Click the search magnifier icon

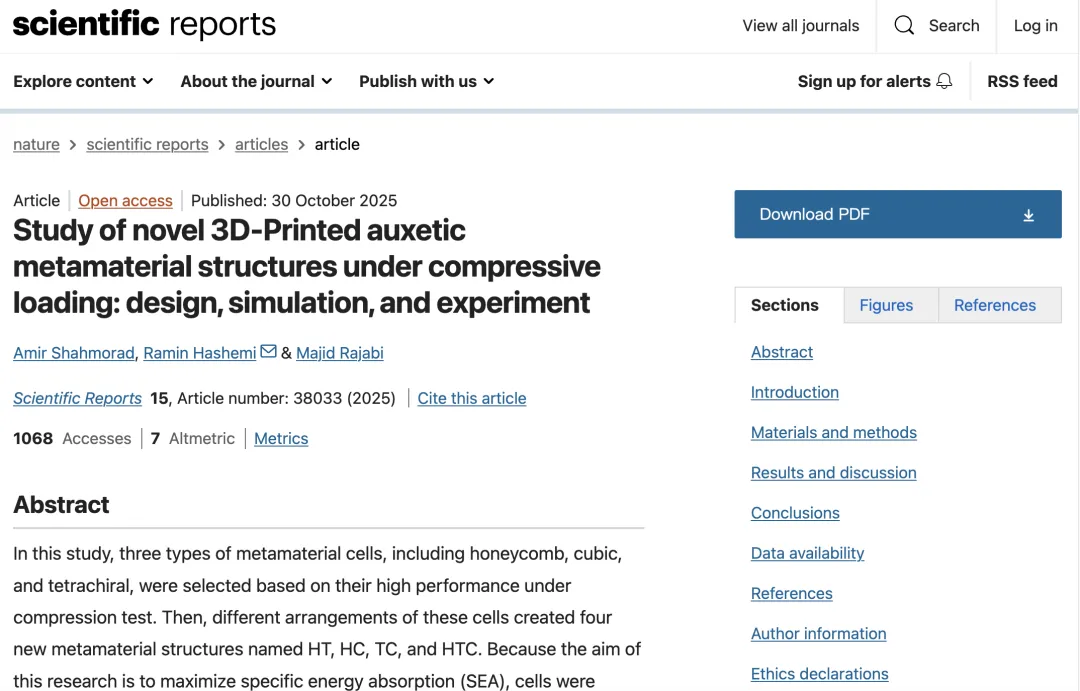tap(904, 25)
